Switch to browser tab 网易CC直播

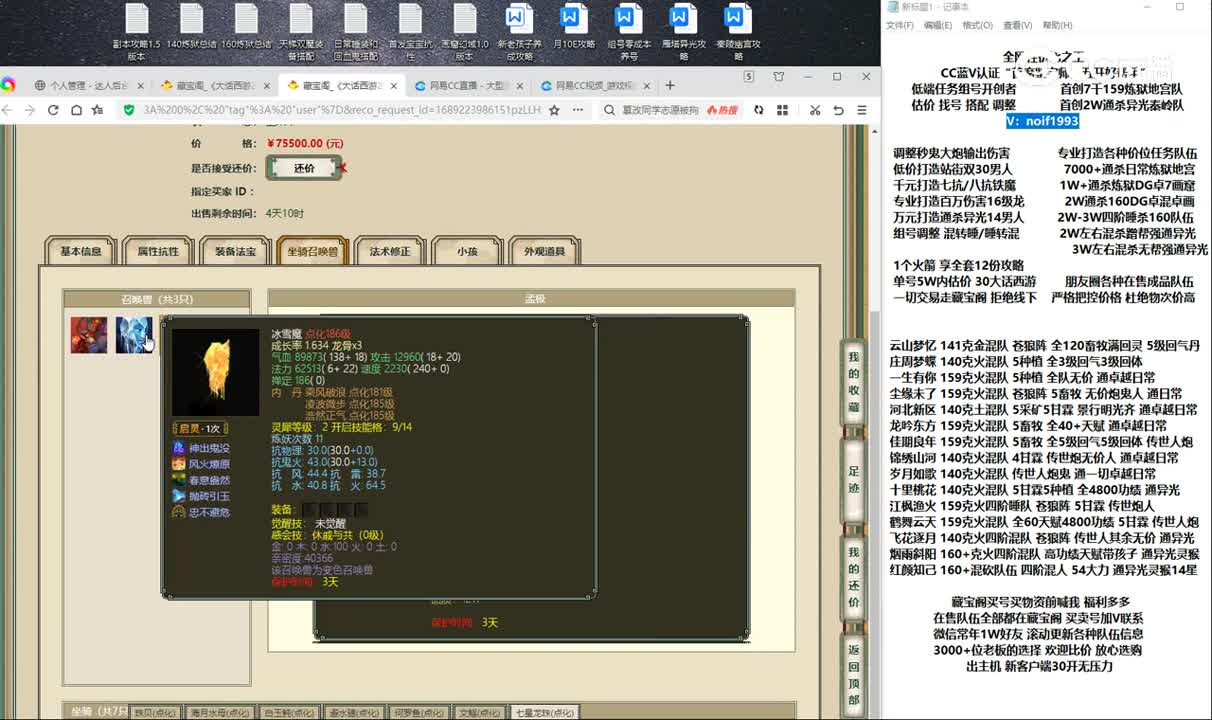pyautogui.click(x=466, y=86)
